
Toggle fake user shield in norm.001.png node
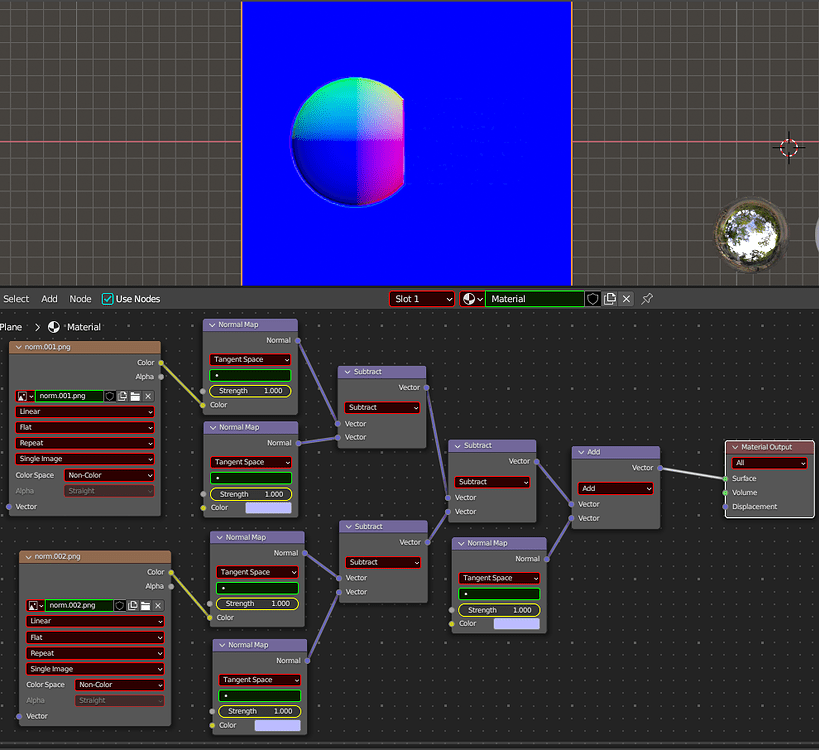coord(110,396)
